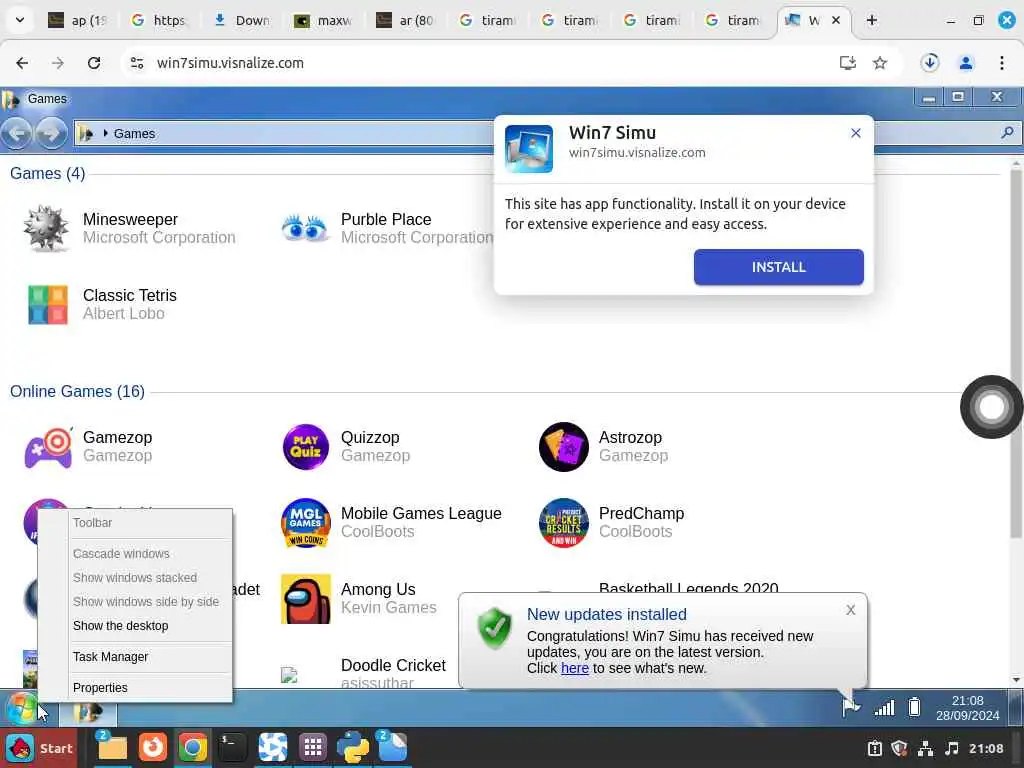1024x768 pixels.
Task: Click the Chrome back arrow
Action: [22, 63]
